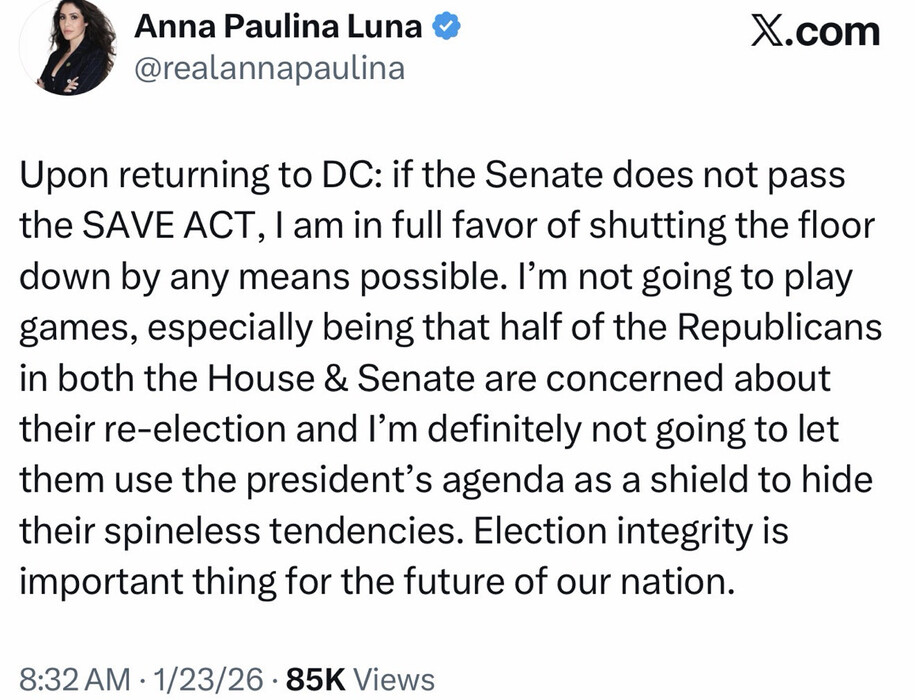Click the display name Anna Paulina Luna
Image resolution: width=915 pixels, height=700 pixels.
278,28
